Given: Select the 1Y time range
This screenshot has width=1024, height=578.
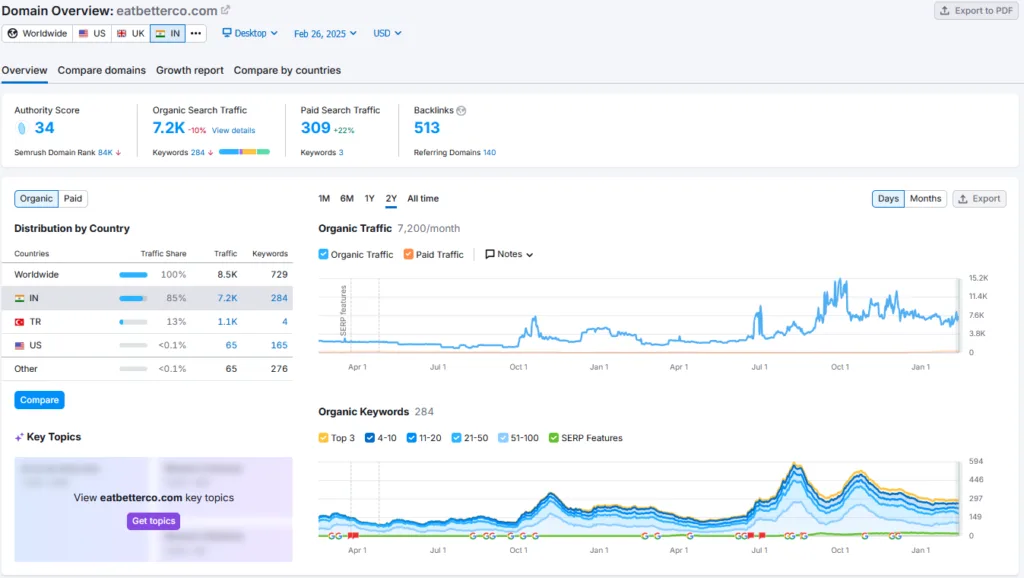Looking at the screenshot, I should pyautogui.click(x=370, y=199).
